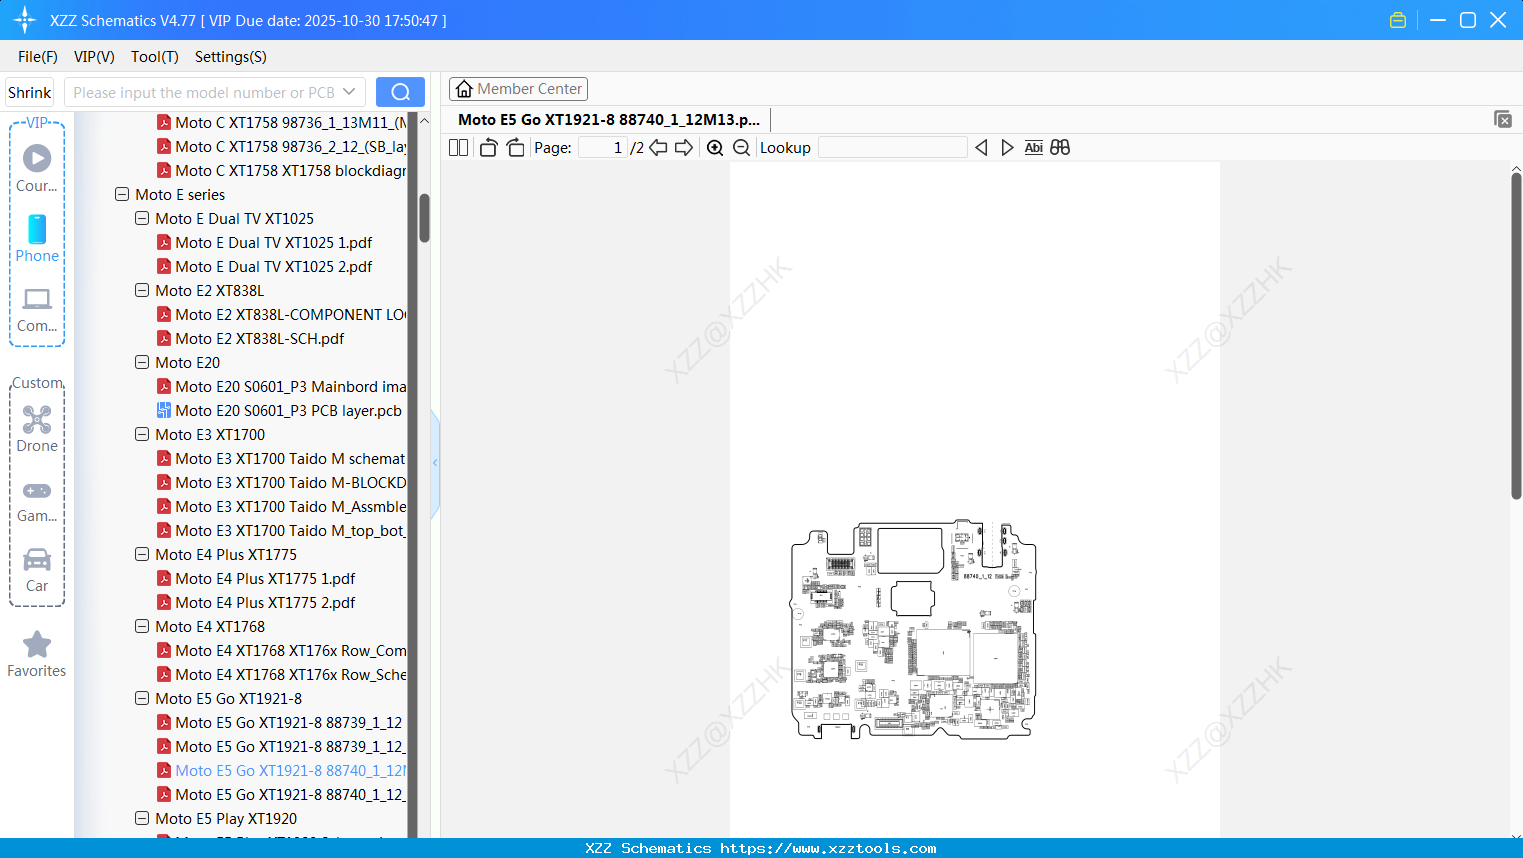1523x858 pixels.
Task: Open Favorites star
Action: coord(37,655)
